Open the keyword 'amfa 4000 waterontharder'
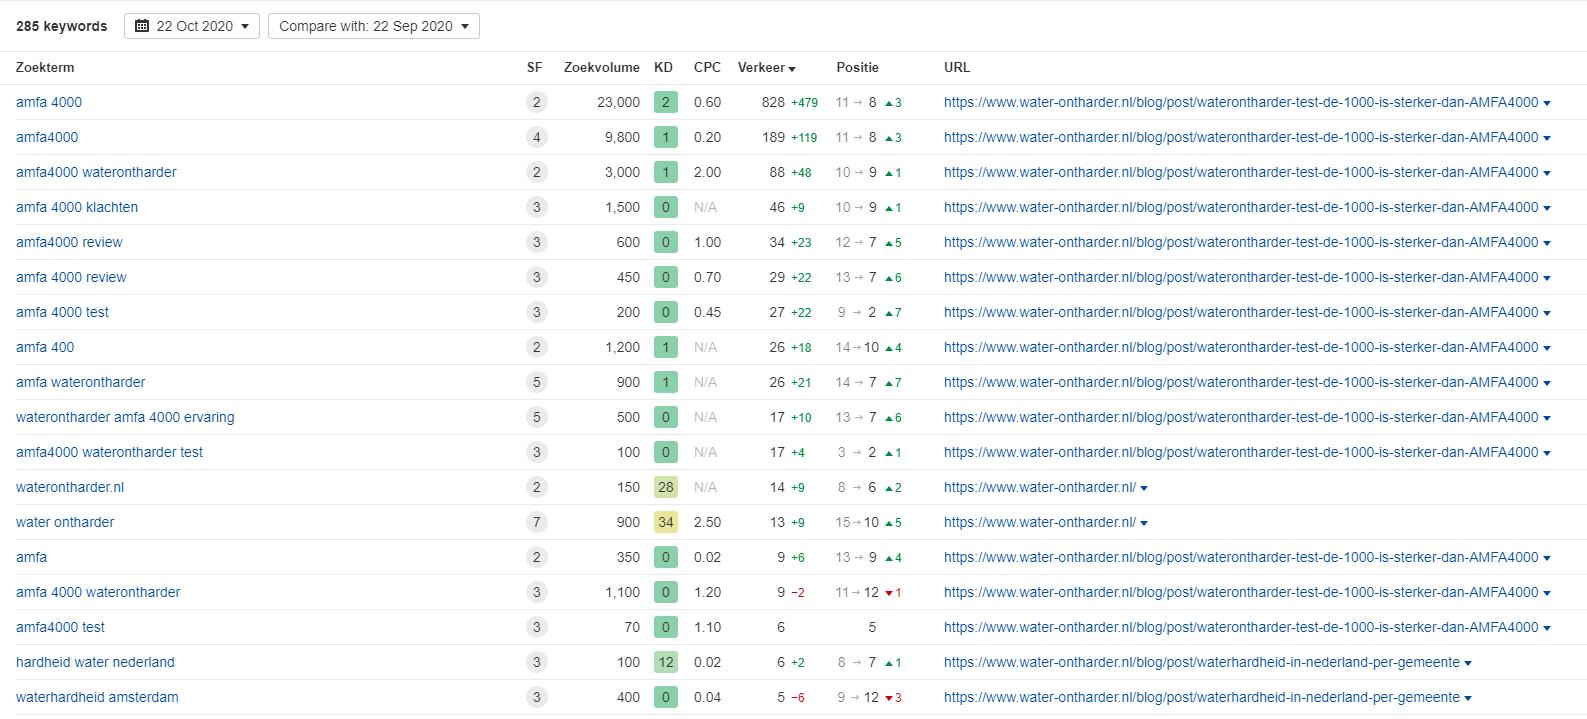Viewport: 1587px width, 719px height. point(98,592)
